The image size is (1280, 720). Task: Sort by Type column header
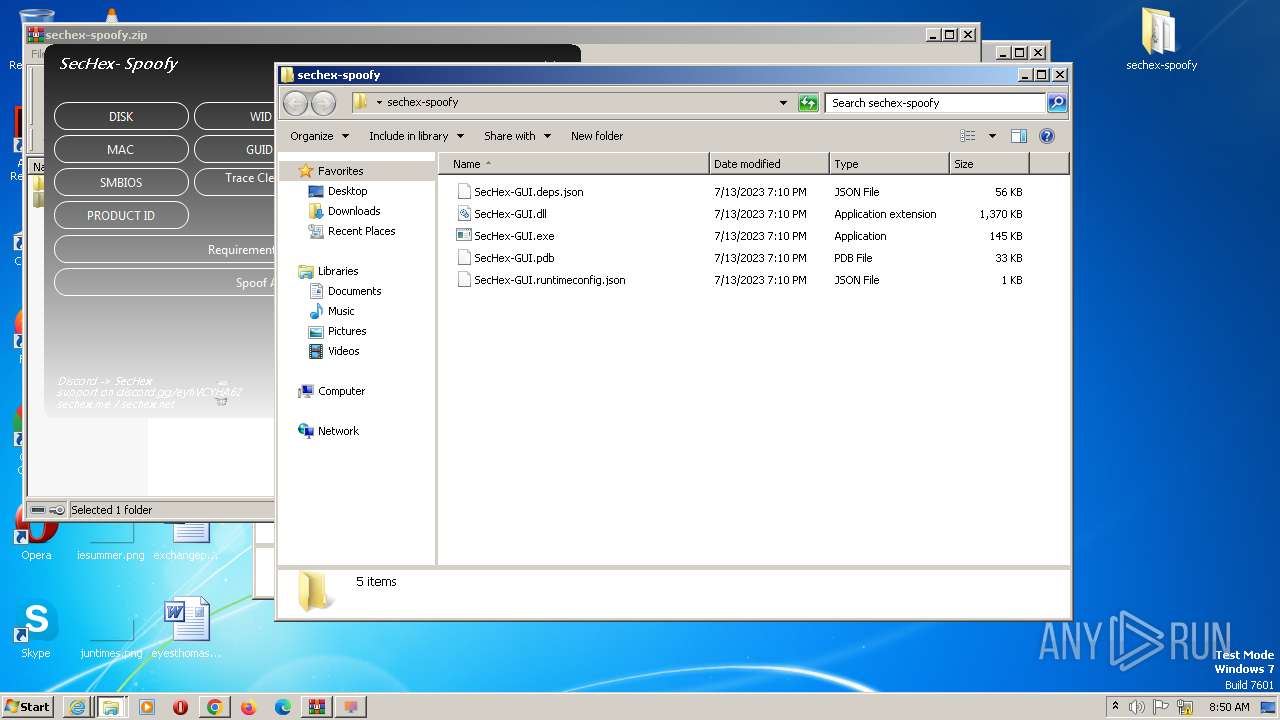point(889,164)
